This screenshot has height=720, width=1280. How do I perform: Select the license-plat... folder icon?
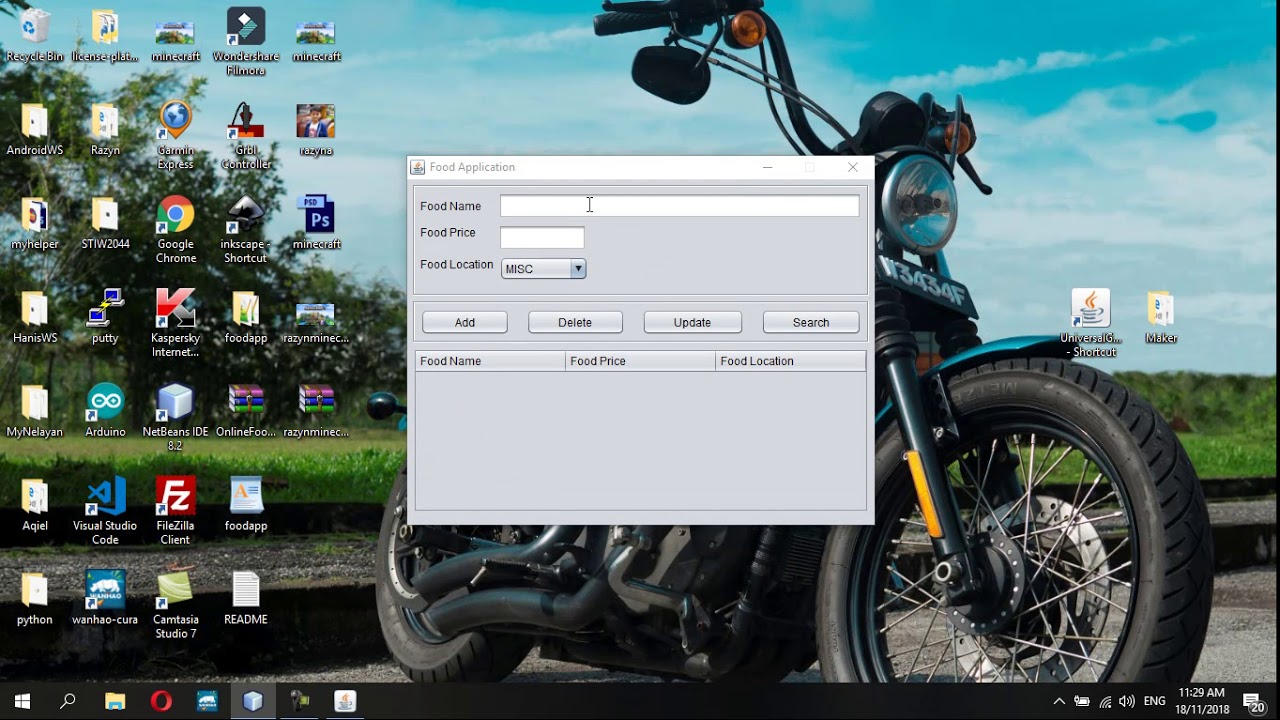(105, 36)
